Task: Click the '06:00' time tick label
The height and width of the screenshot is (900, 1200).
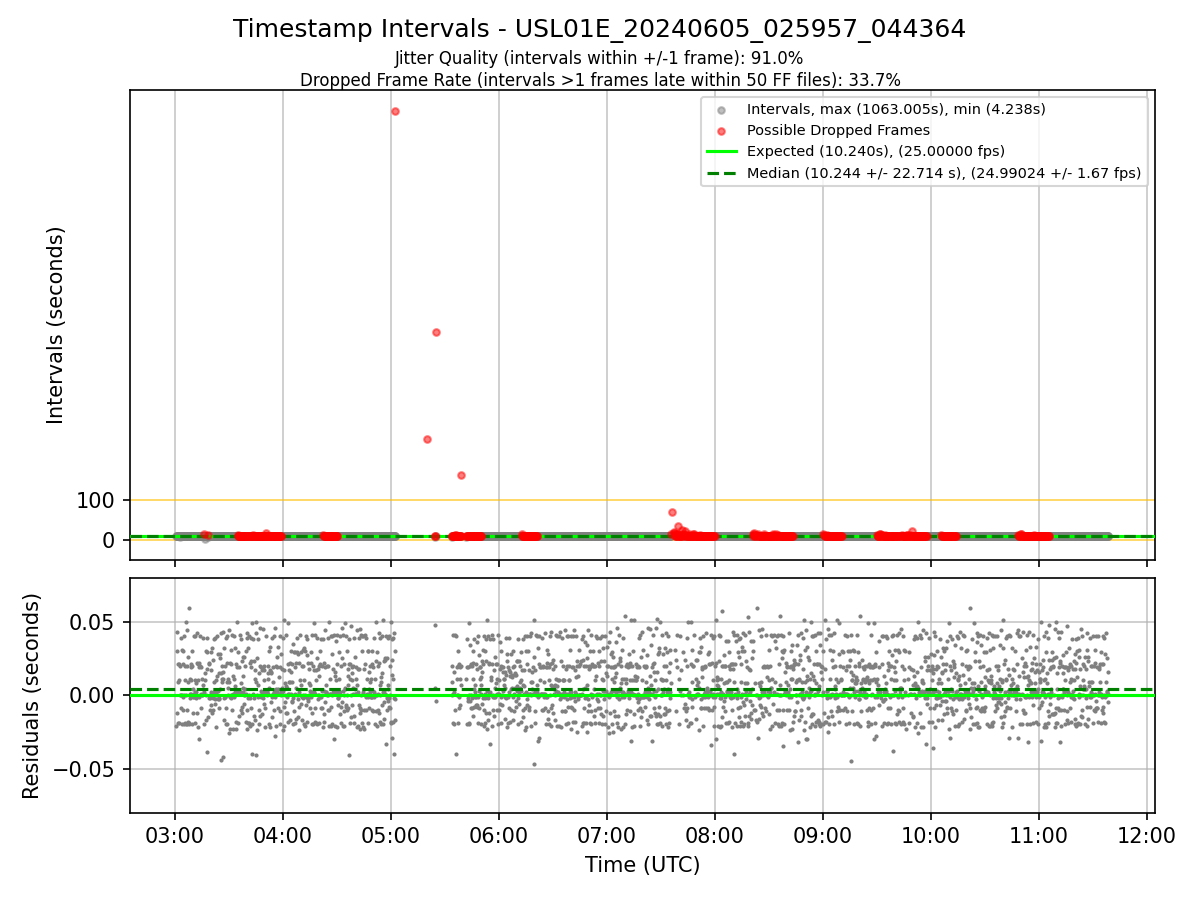Action: (499, 836)
